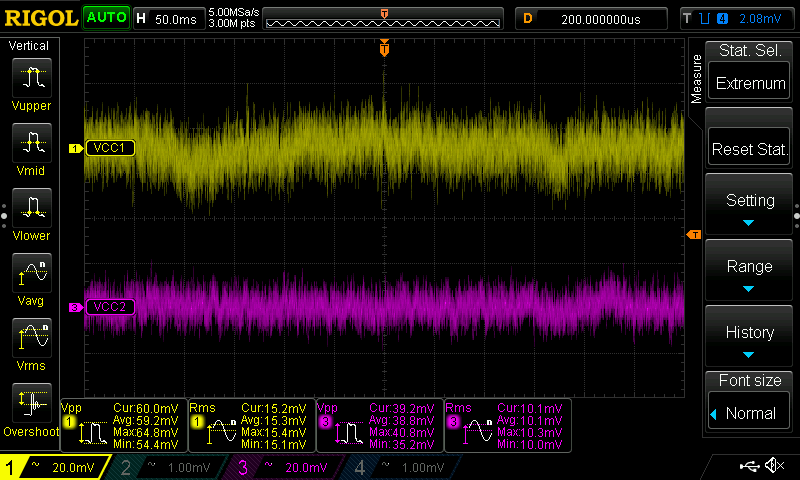Click the USB connection status icon
800x480 pixels.
[749, 465]
